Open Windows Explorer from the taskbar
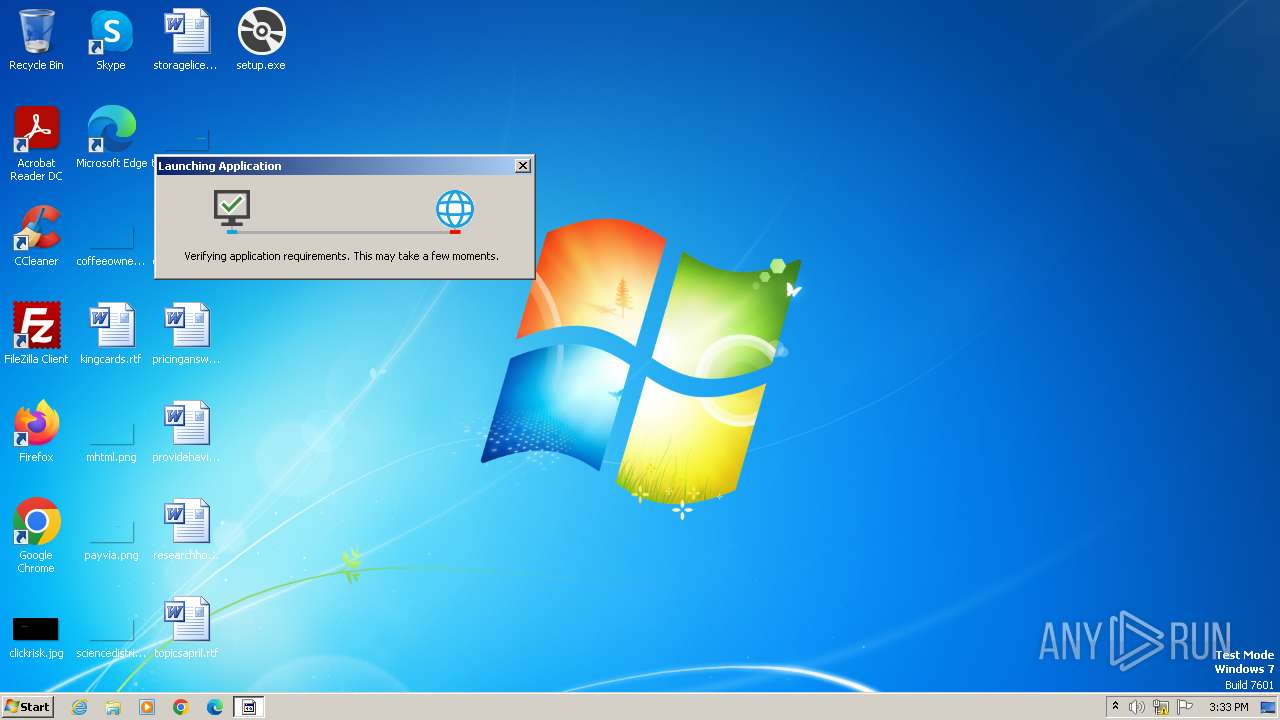This screenshot has height=720, width=1280. point(113,707)
